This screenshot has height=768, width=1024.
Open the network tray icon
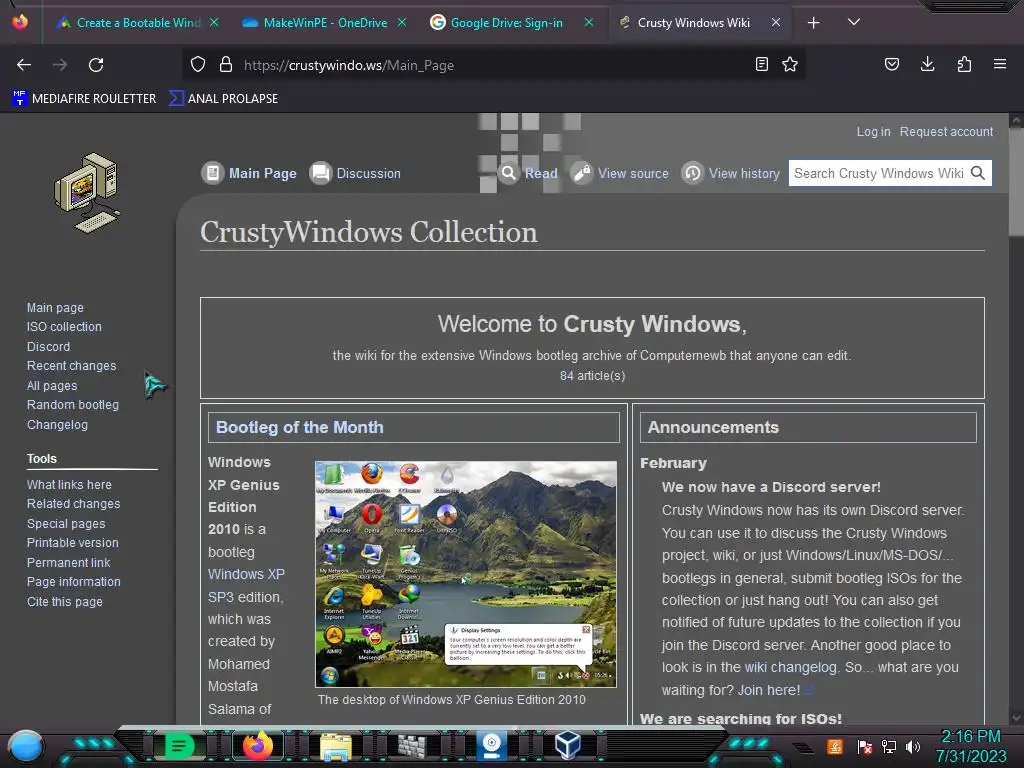click(x=888, y=746)
